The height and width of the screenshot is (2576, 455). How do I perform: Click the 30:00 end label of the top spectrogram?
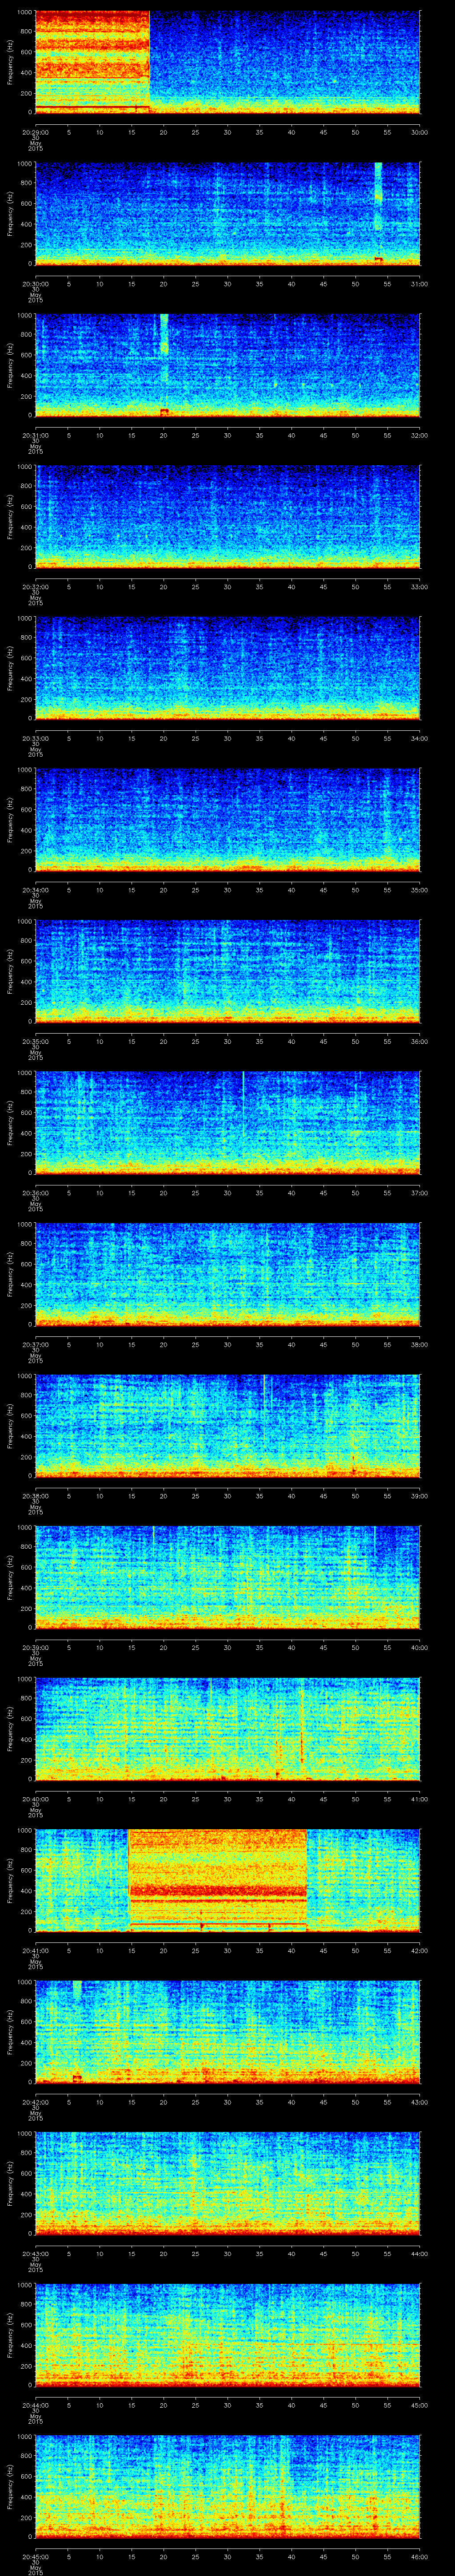click(419, 131)
